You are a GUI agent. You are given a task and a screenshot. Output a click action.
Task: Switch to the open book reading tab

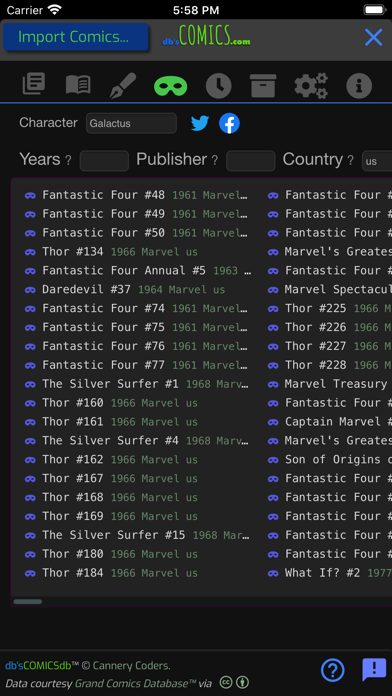pyautogui.click(x=78, y=84)
